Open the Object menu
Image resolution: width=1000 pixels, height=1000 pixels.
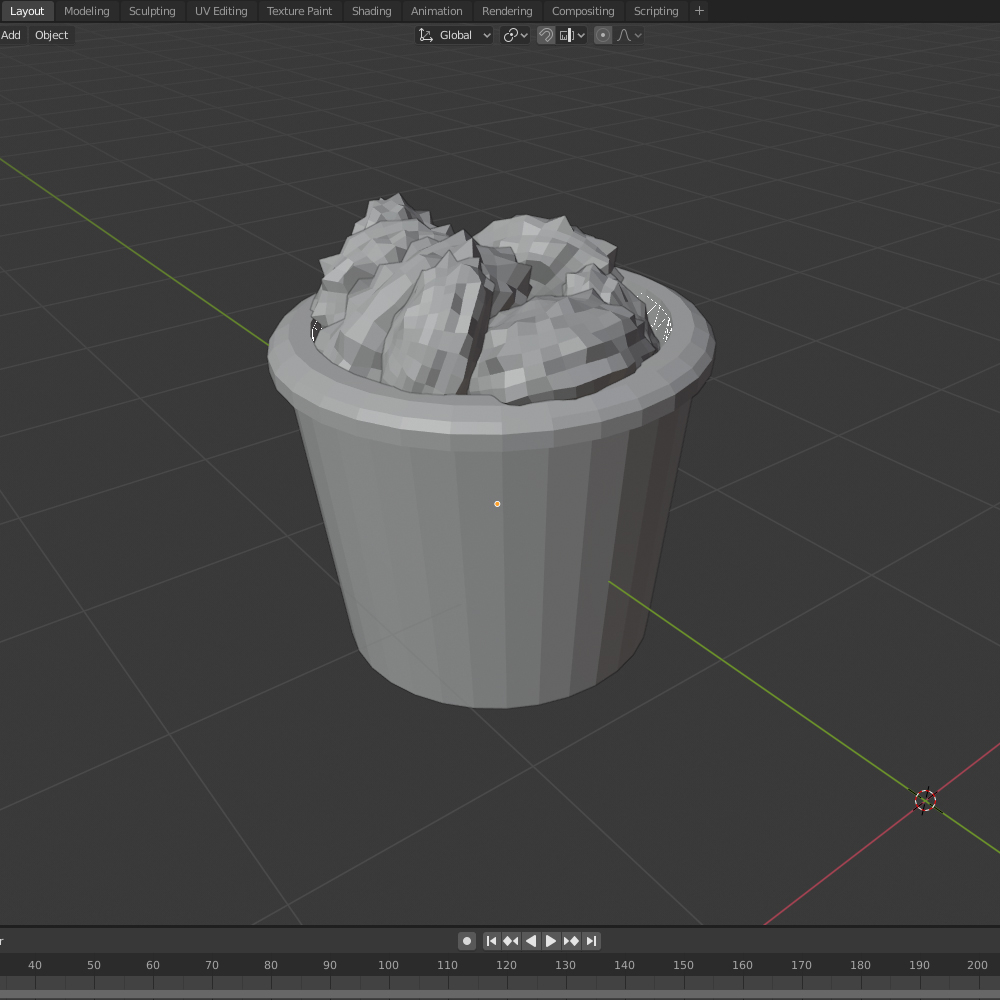(x=52, y=35)
